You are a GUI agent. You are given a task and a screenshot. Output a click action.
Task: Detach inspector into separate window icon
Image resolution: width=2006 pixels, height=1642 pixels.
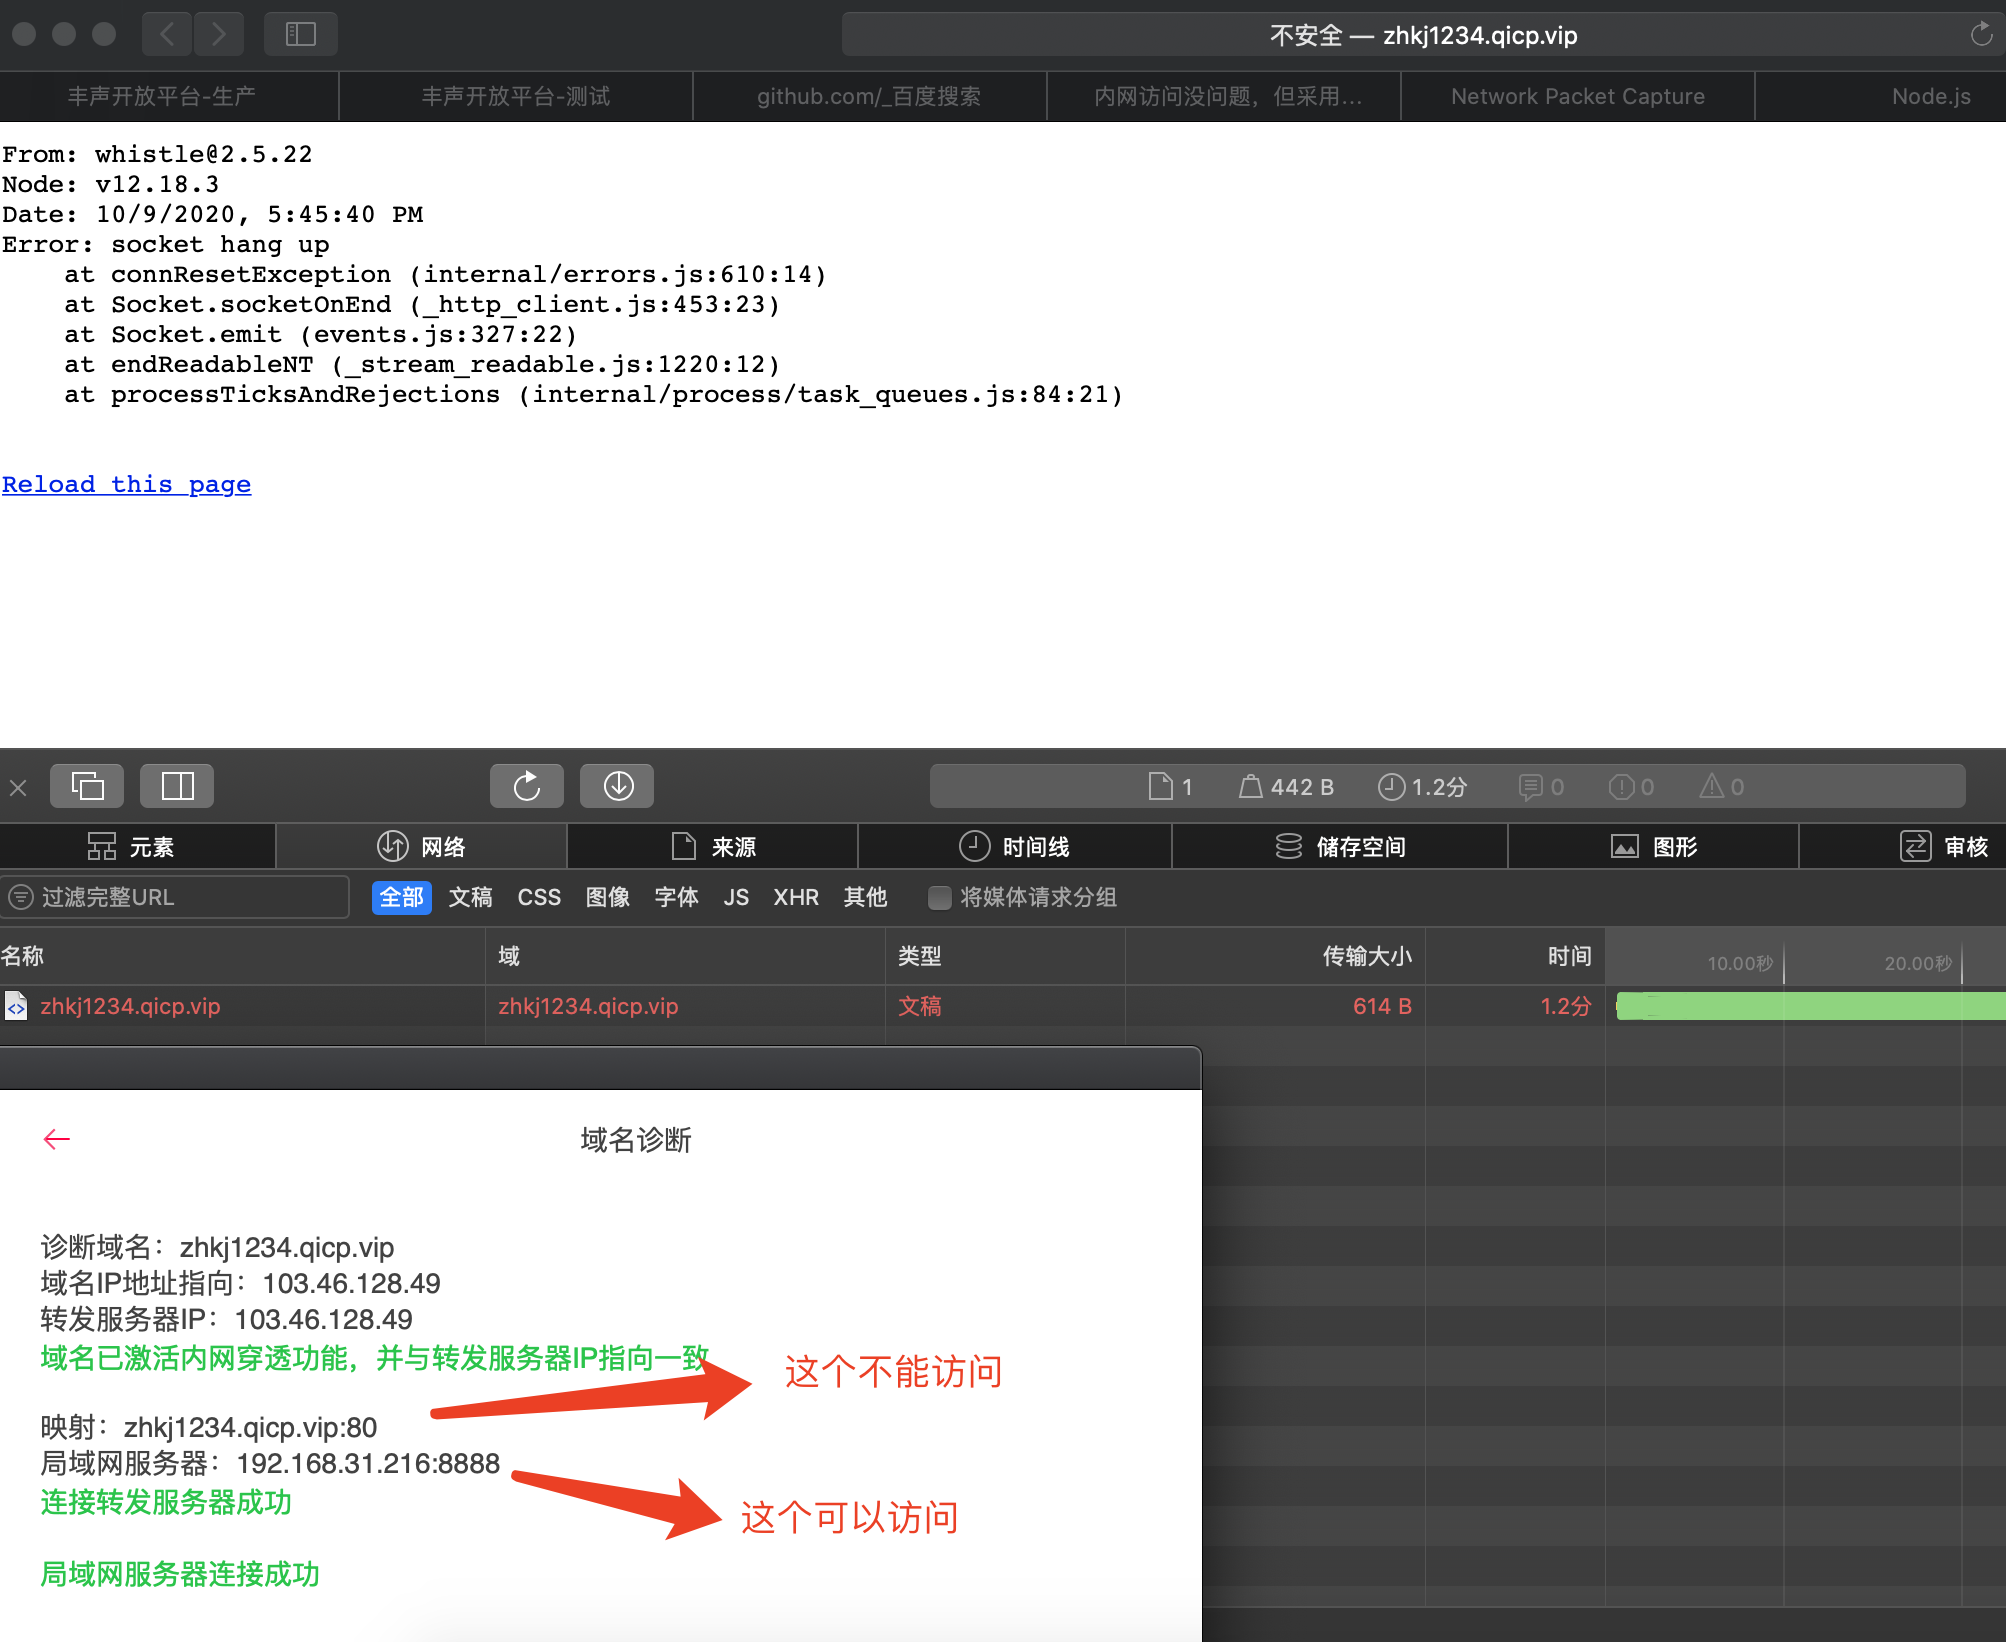(87, 786)
